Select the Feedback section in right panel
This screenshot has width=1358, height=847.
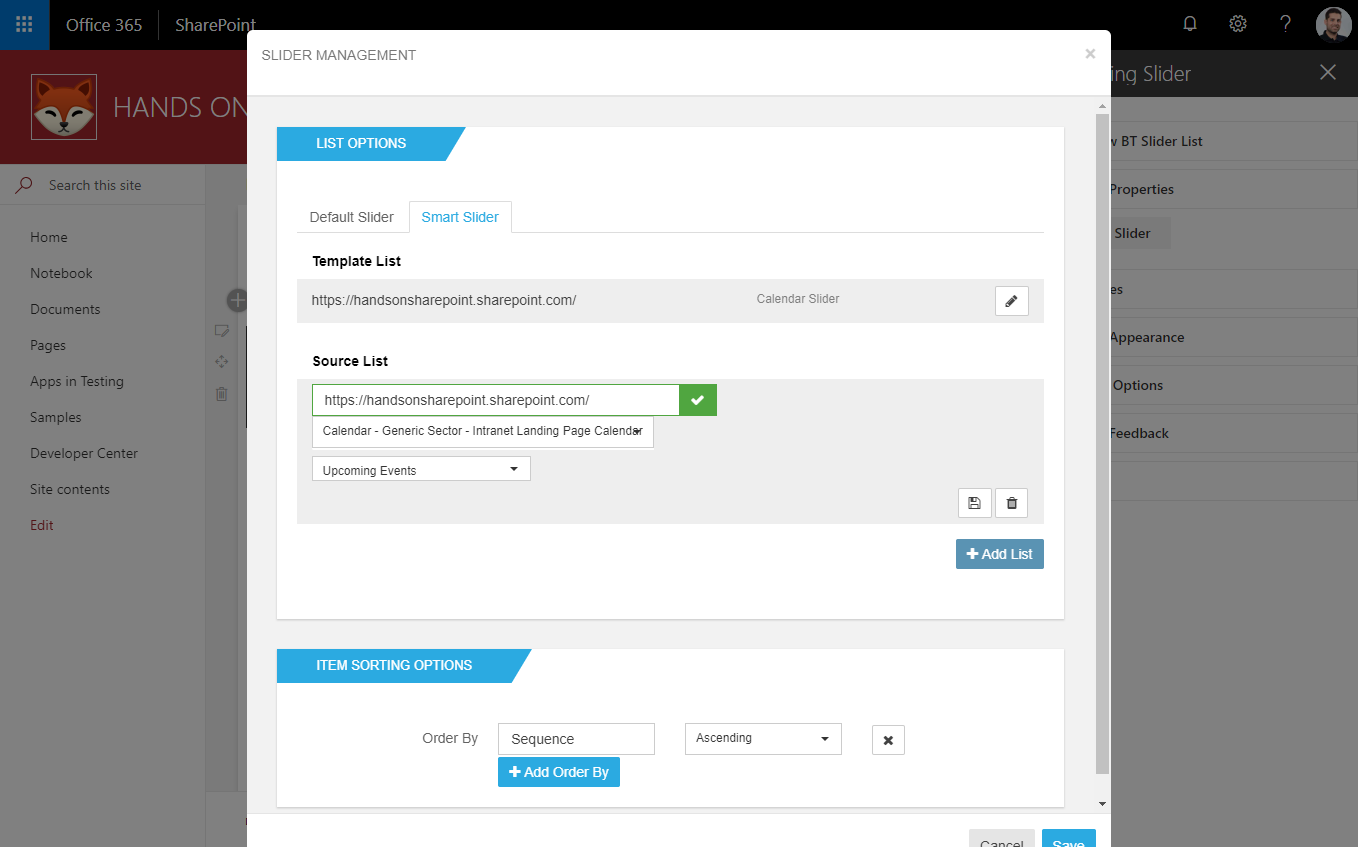(1142, 432)
